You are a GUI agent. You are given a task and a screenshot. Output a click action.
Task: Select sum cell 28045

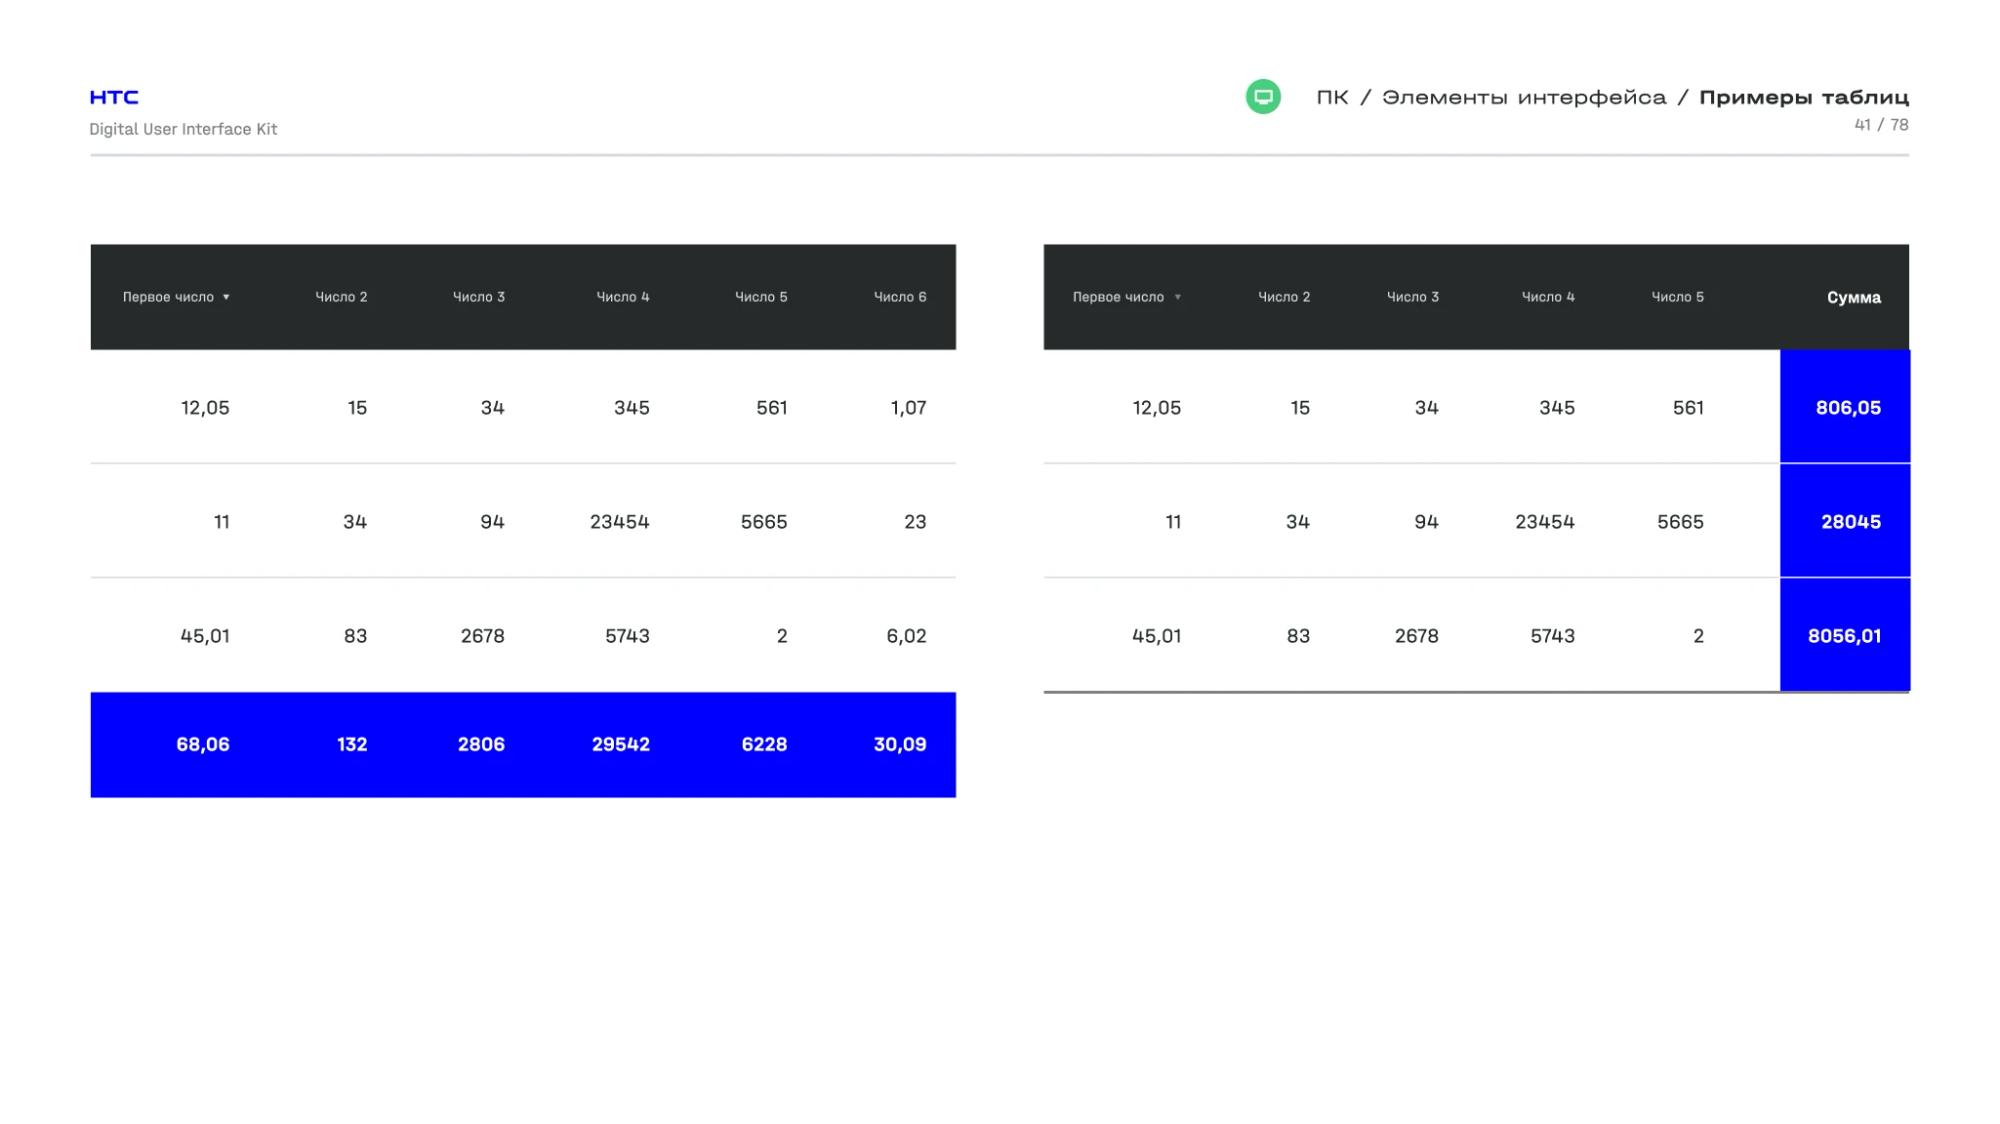coord(1845,521)
